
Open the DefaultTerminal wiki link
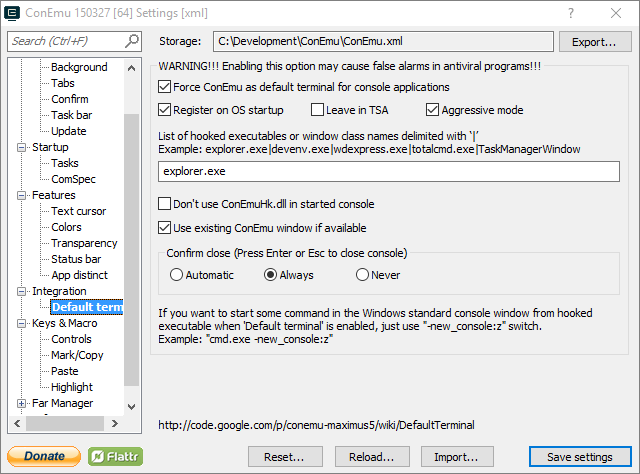click(316, 425)
